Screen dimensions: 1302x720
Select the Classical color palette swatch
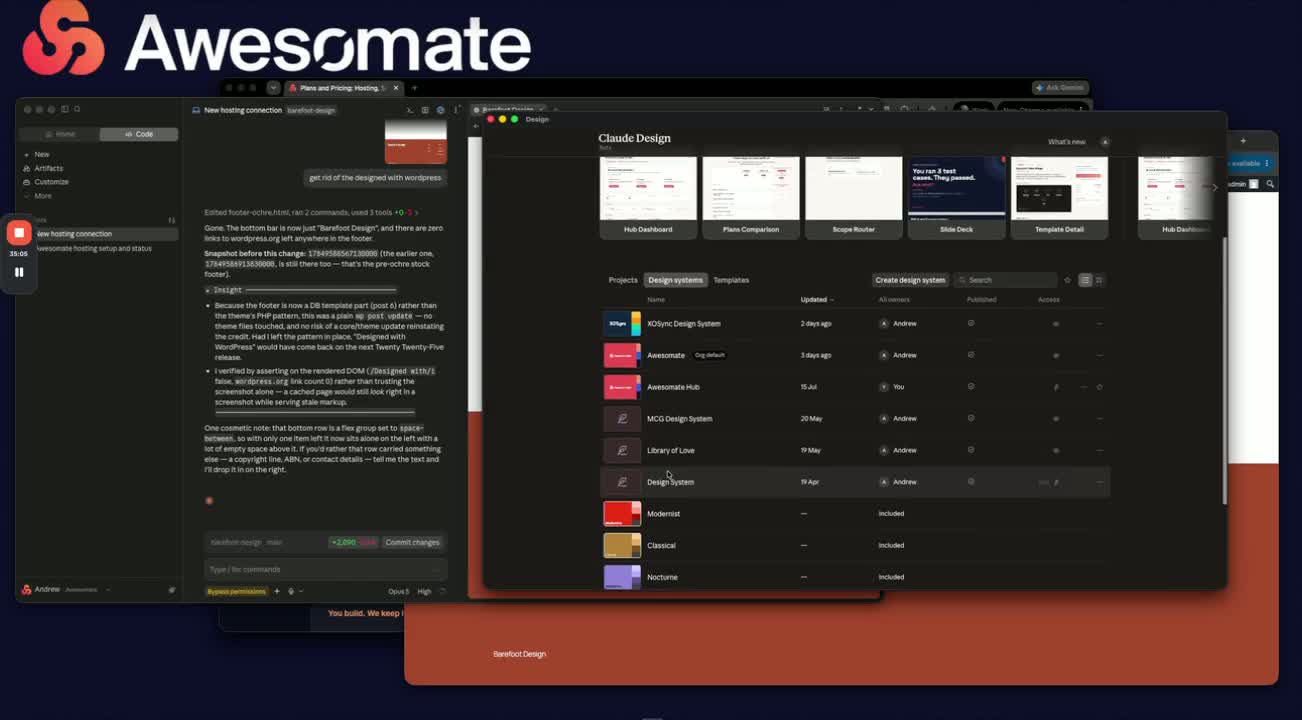[x=622, y=545]
